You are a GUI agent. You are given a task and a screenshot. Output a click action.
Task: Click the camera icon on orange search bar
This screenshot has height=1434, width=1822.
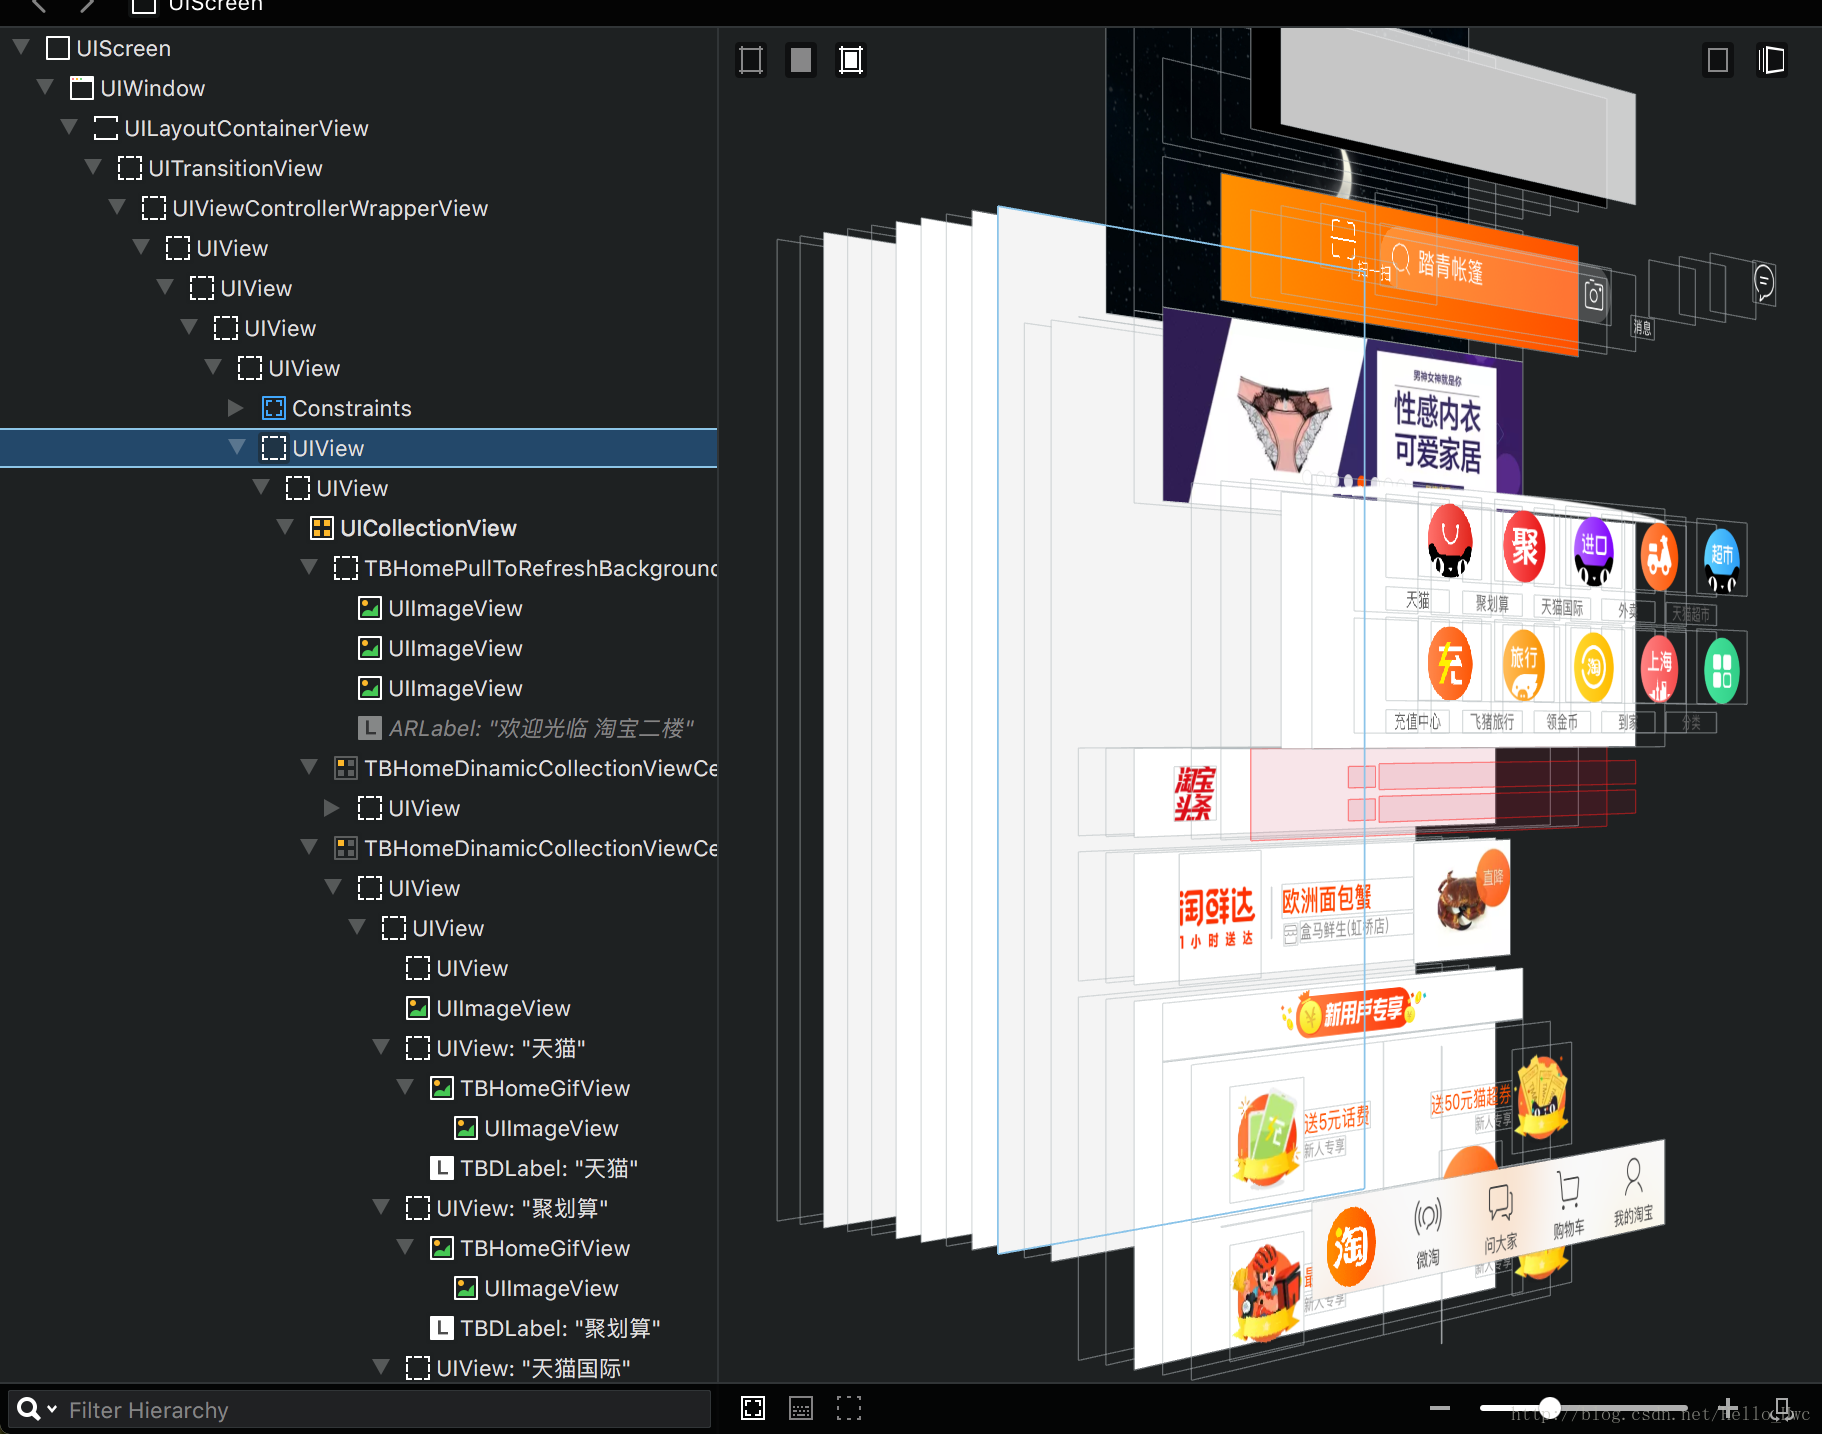pyautogui.click(x=1594, y=295)
